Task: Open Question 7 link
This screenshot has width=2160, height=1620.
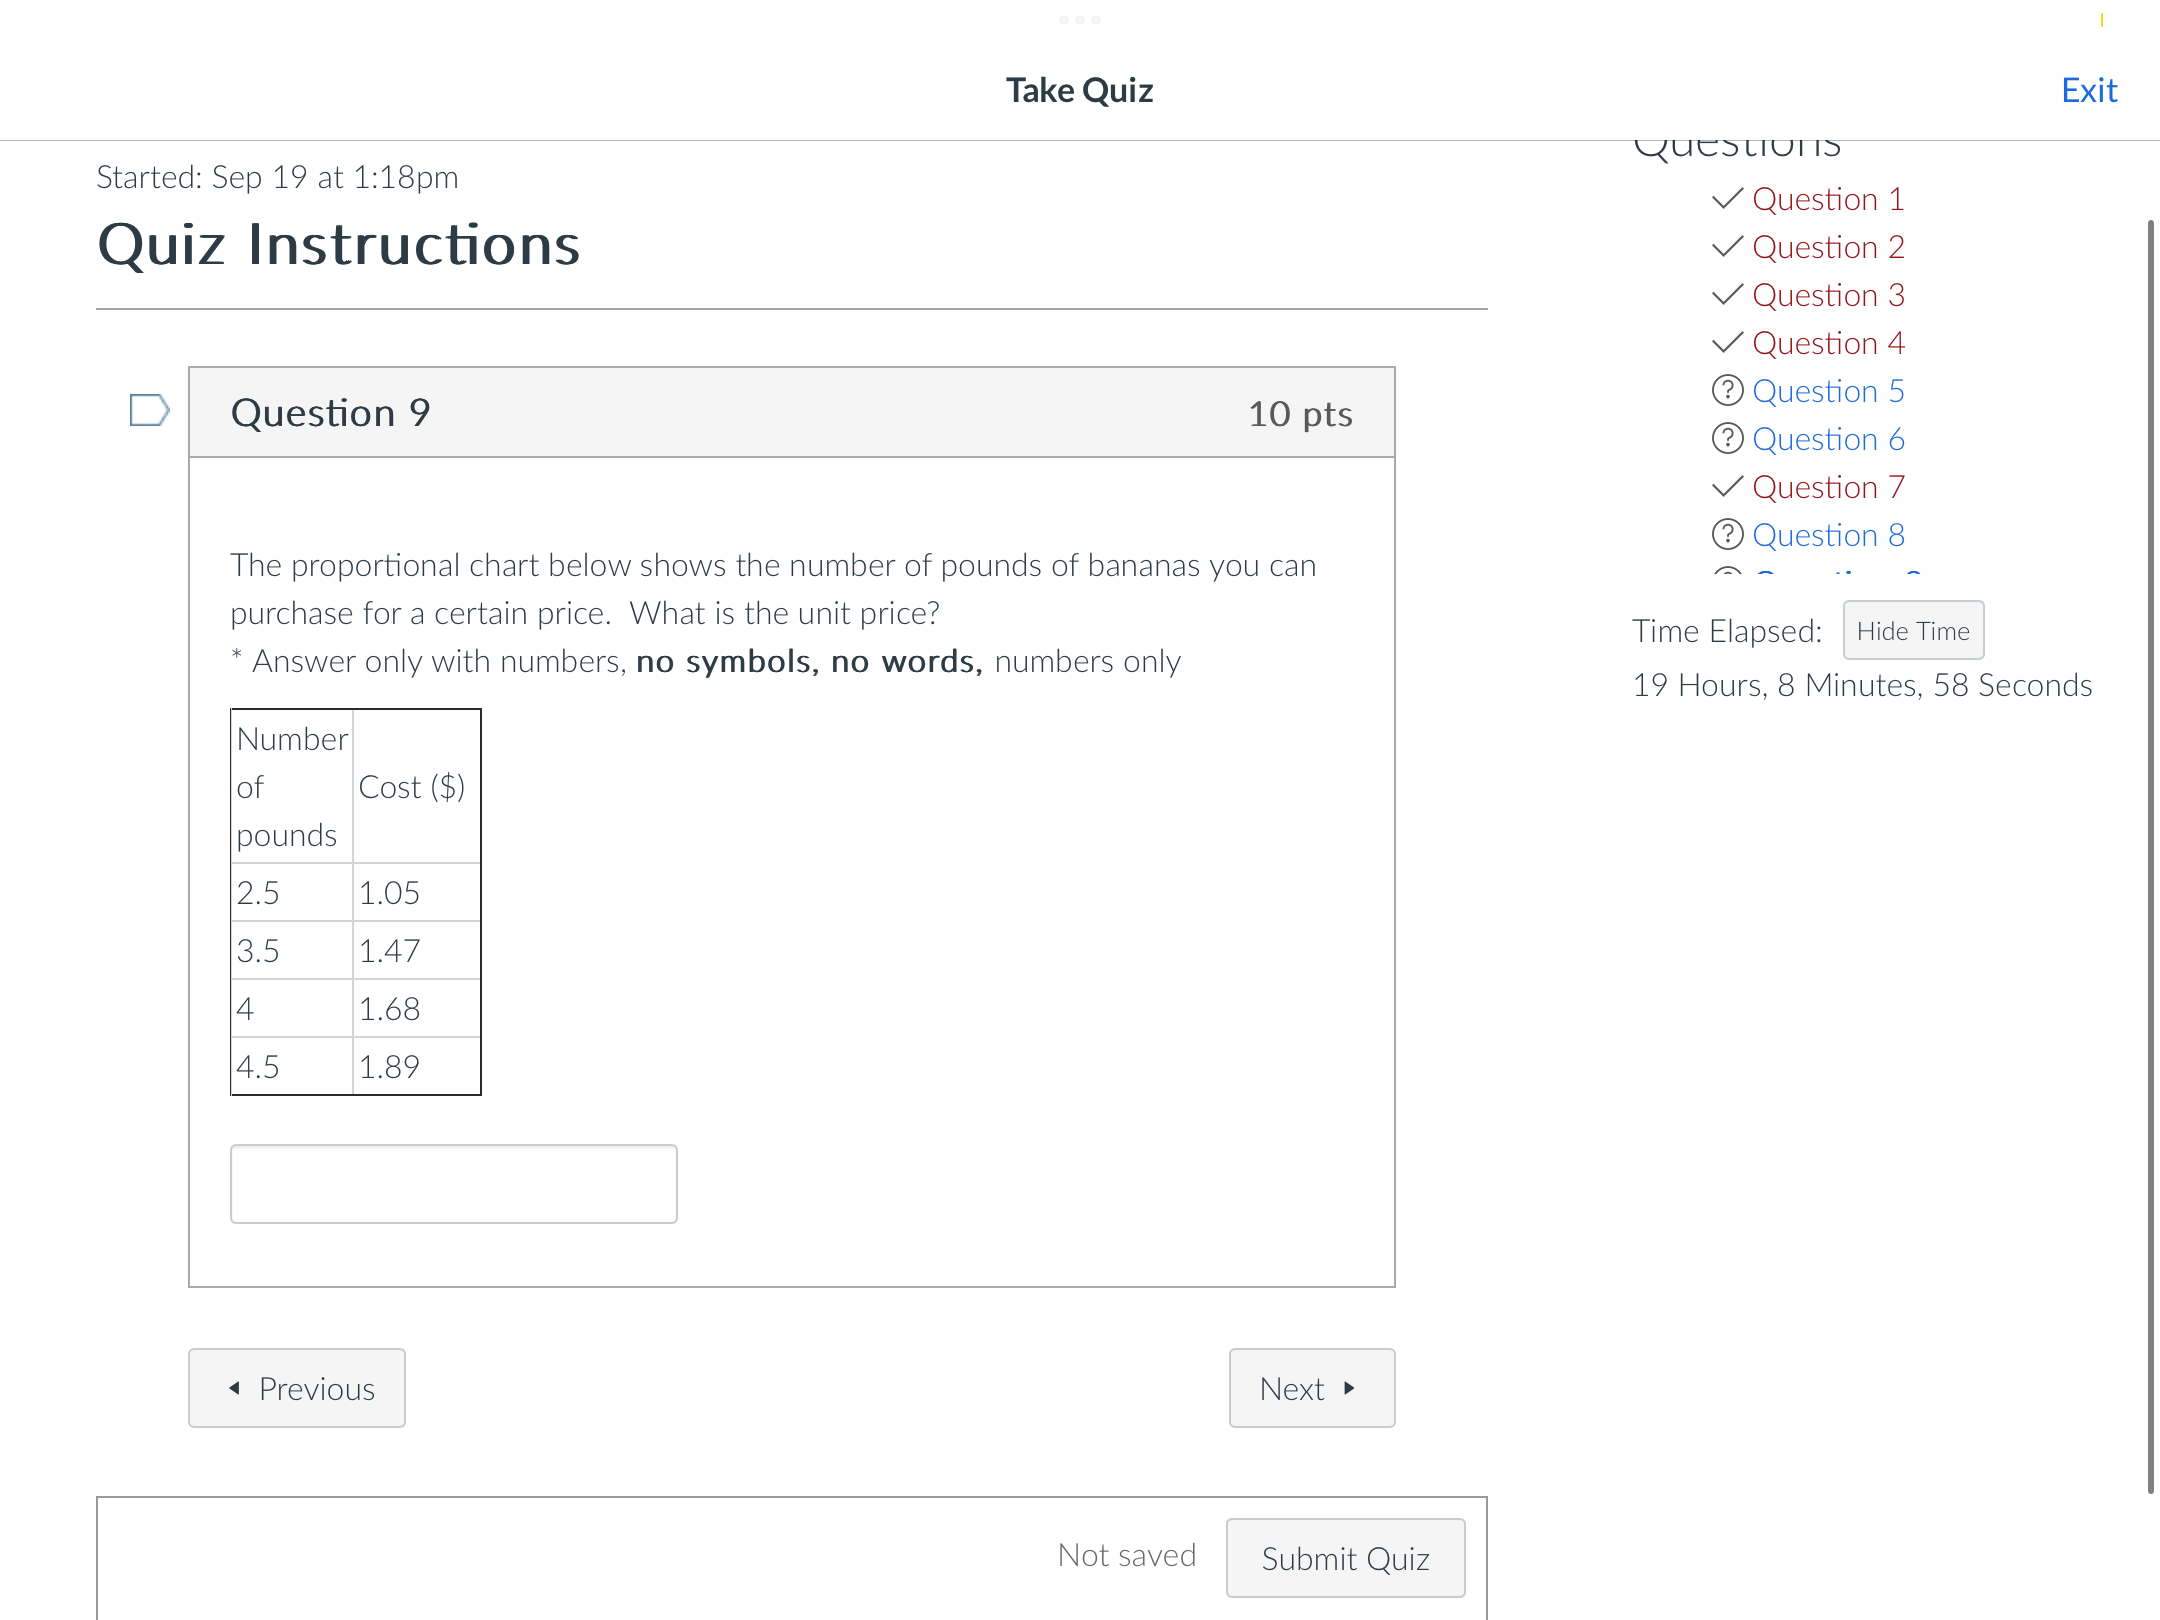Action: [1828, 487]
